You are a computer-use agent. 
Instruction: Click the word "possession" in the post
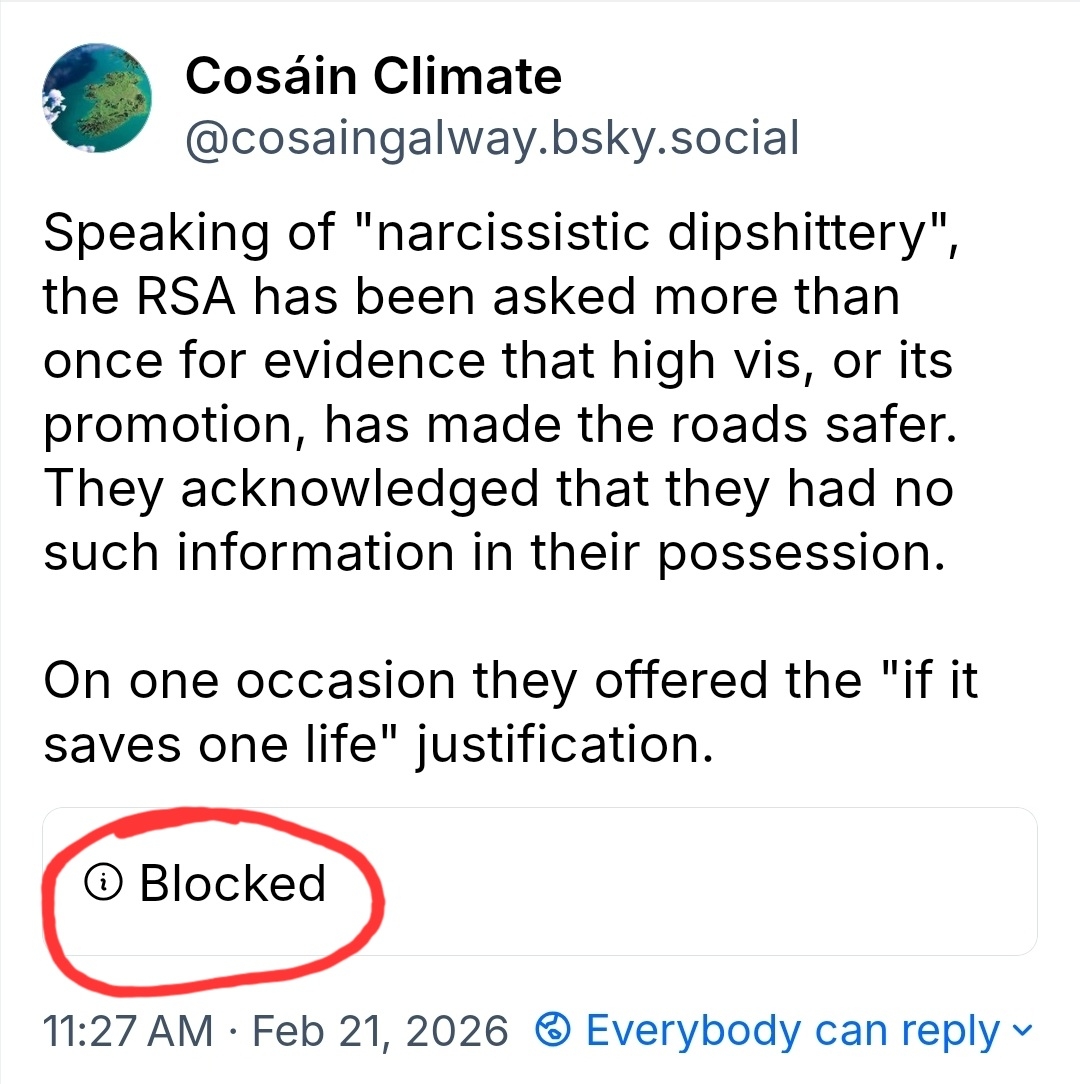coord(798,553)
